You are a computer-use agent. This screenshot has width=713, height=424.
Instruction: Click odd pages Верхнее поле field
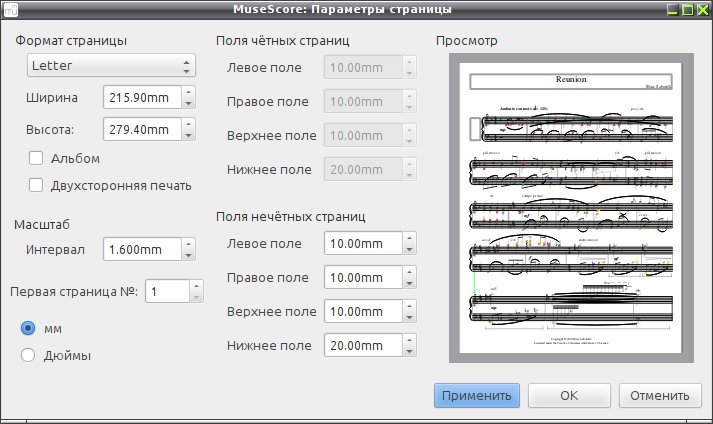coord(363,312)
